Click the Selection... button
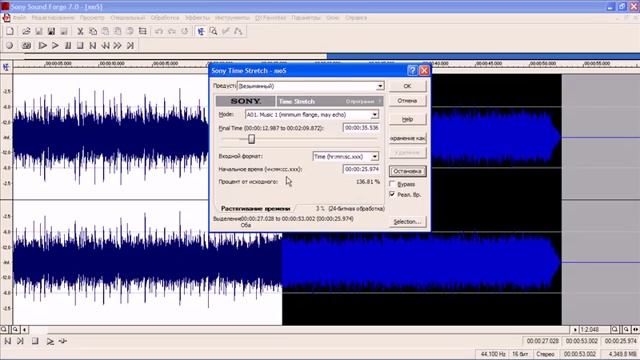This screenshot has height=360, width=640. 407,222
